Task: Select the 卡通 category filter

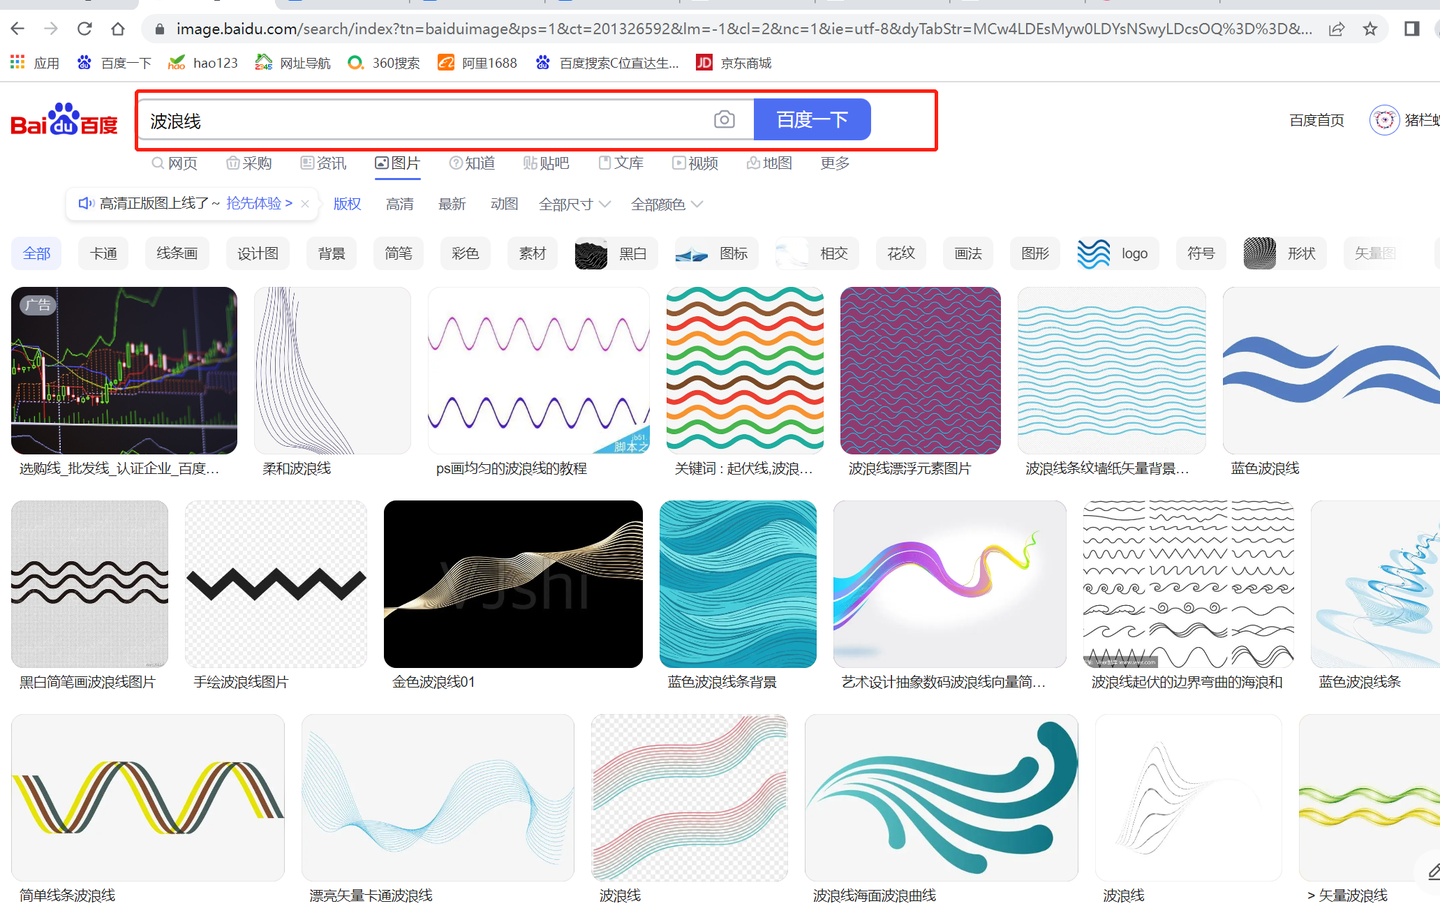Action: pyautogui.click(x=103, y=253)
